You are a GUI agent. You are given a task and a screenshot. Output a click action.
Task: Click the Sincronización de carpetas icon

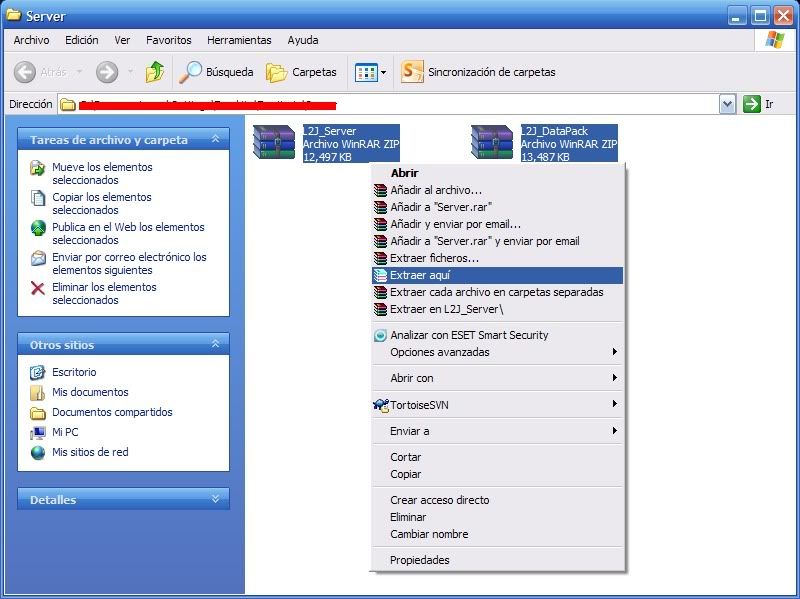(x=412, y=72)
